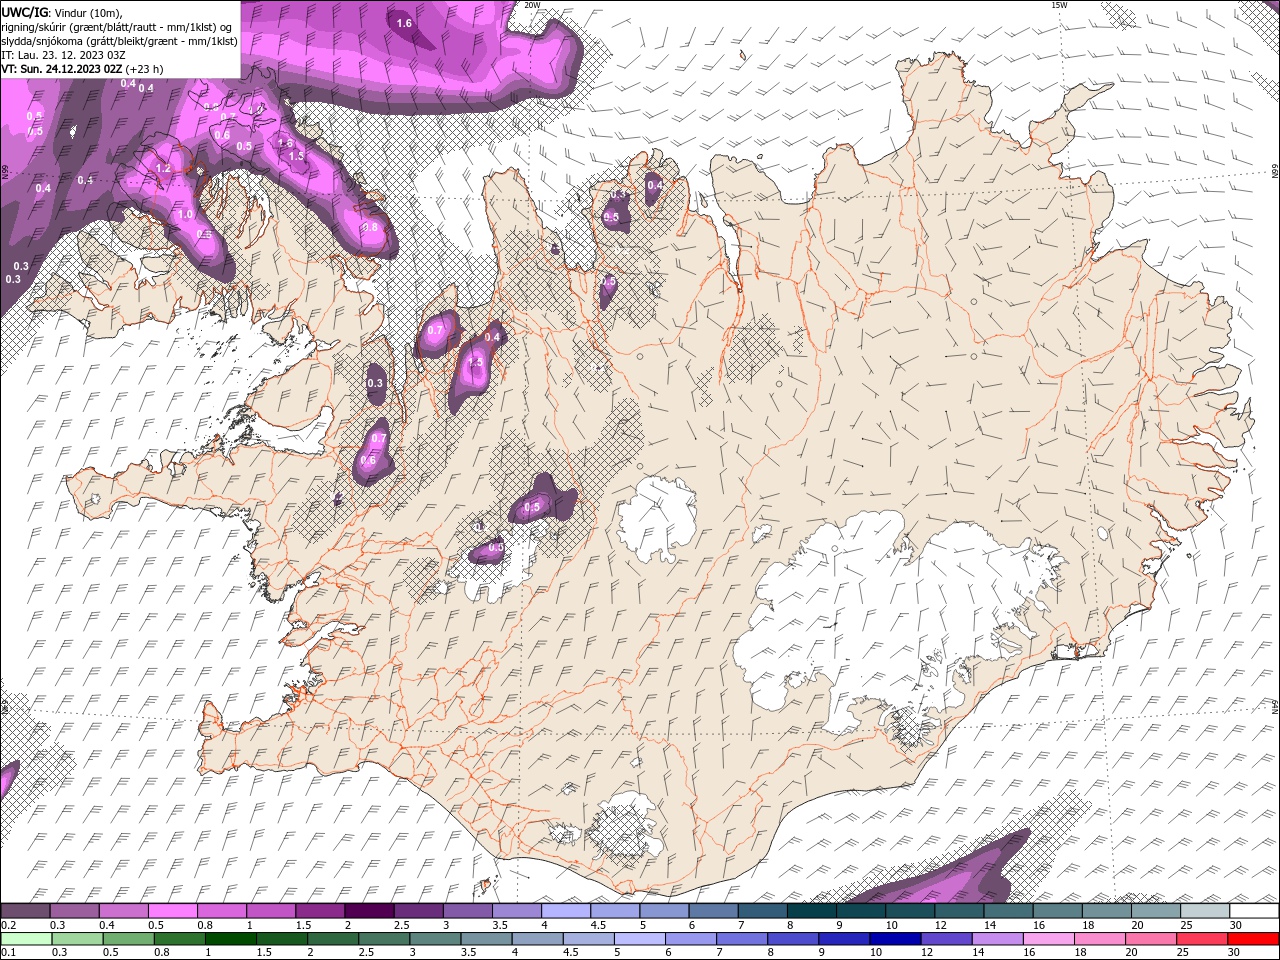Select the violet 12 rain legend swatch

(x=946, y=939)
